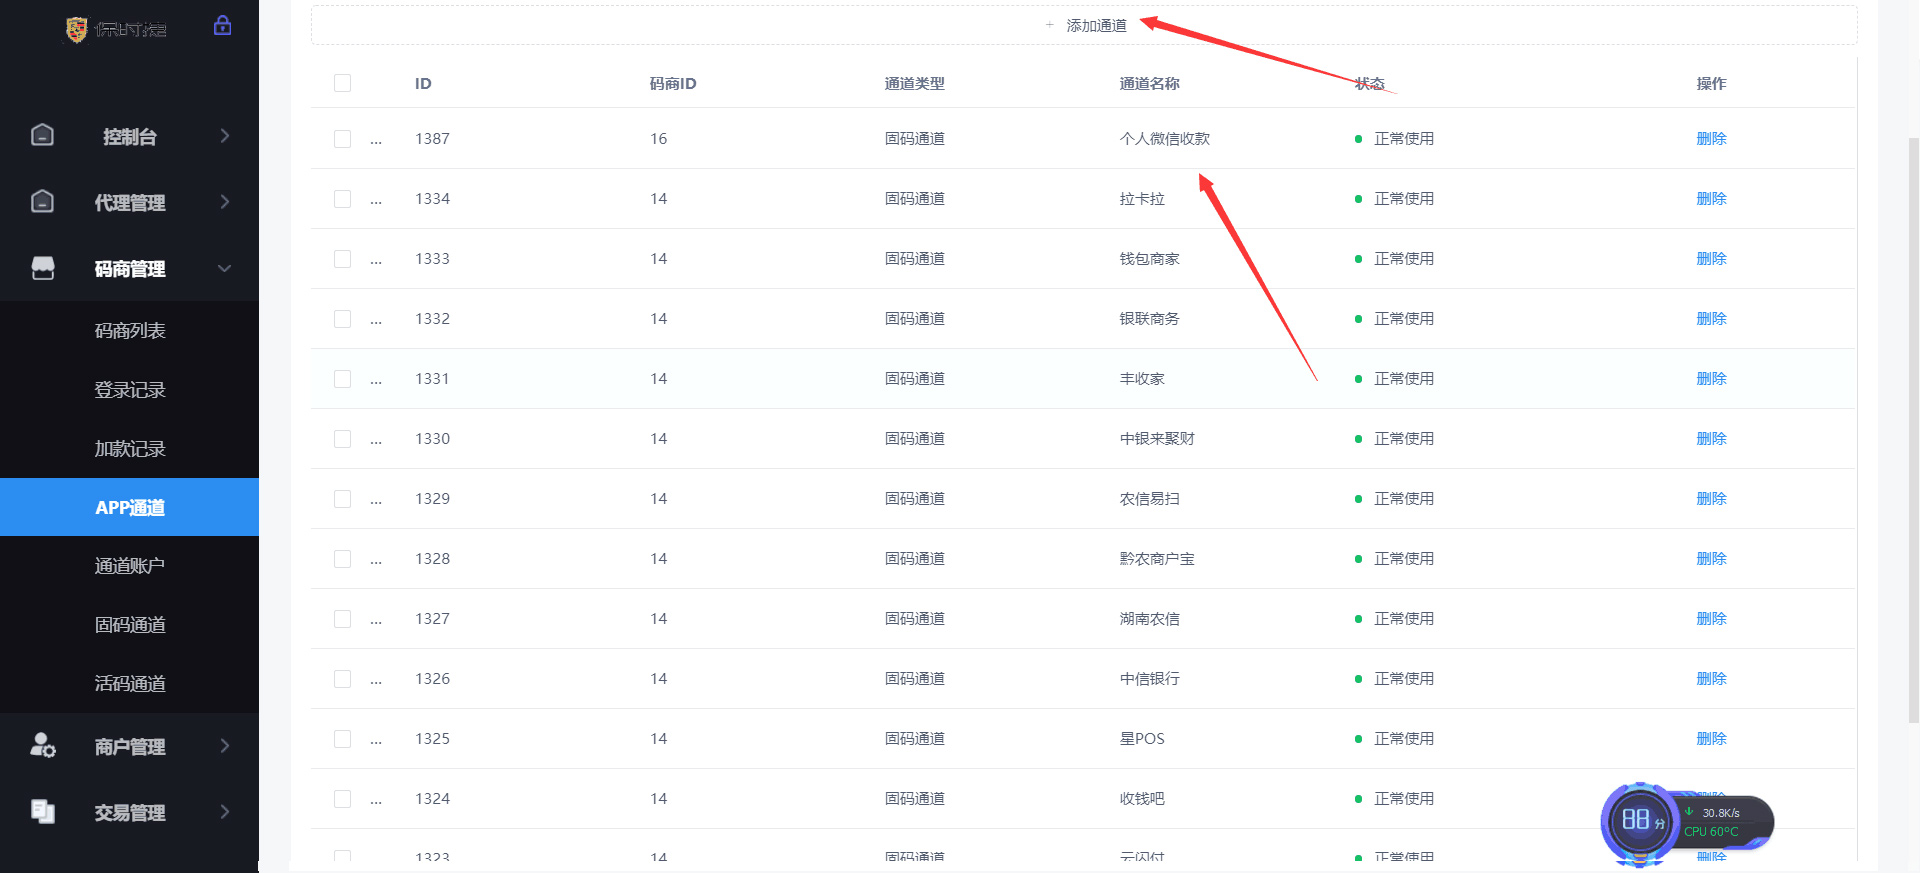This screenshot has height=873, width=1920.
Task: Collapse the 码商管理 menu chevron
Action: [x=225, y=268]
